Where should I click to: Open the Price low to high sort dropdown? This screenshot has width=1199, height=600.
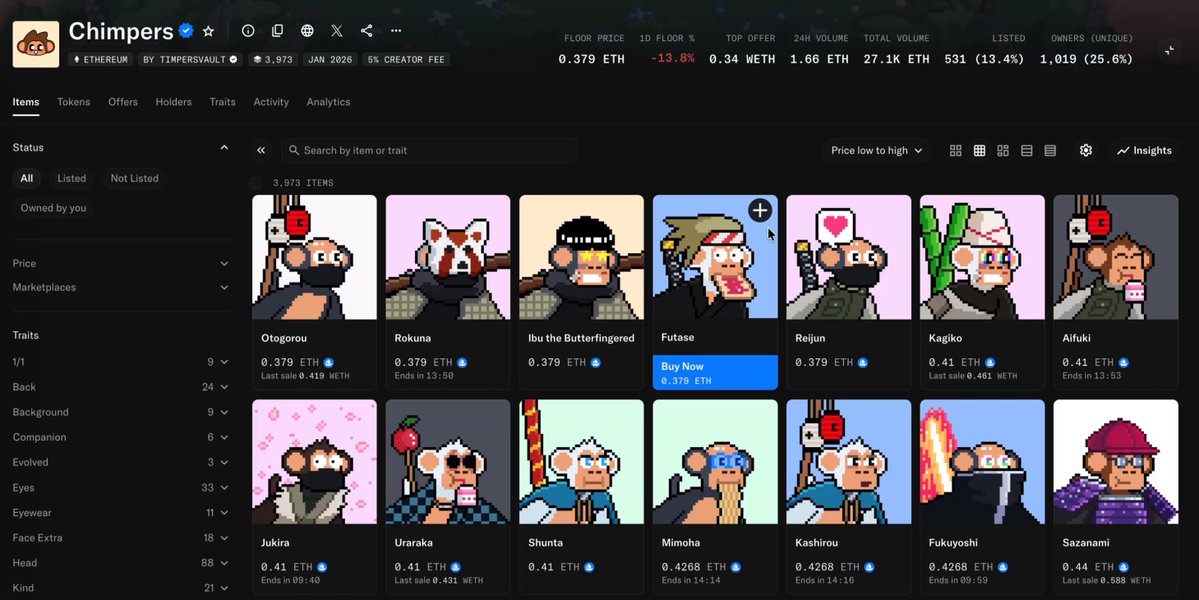pyautogui.click(x=877, y=151)
